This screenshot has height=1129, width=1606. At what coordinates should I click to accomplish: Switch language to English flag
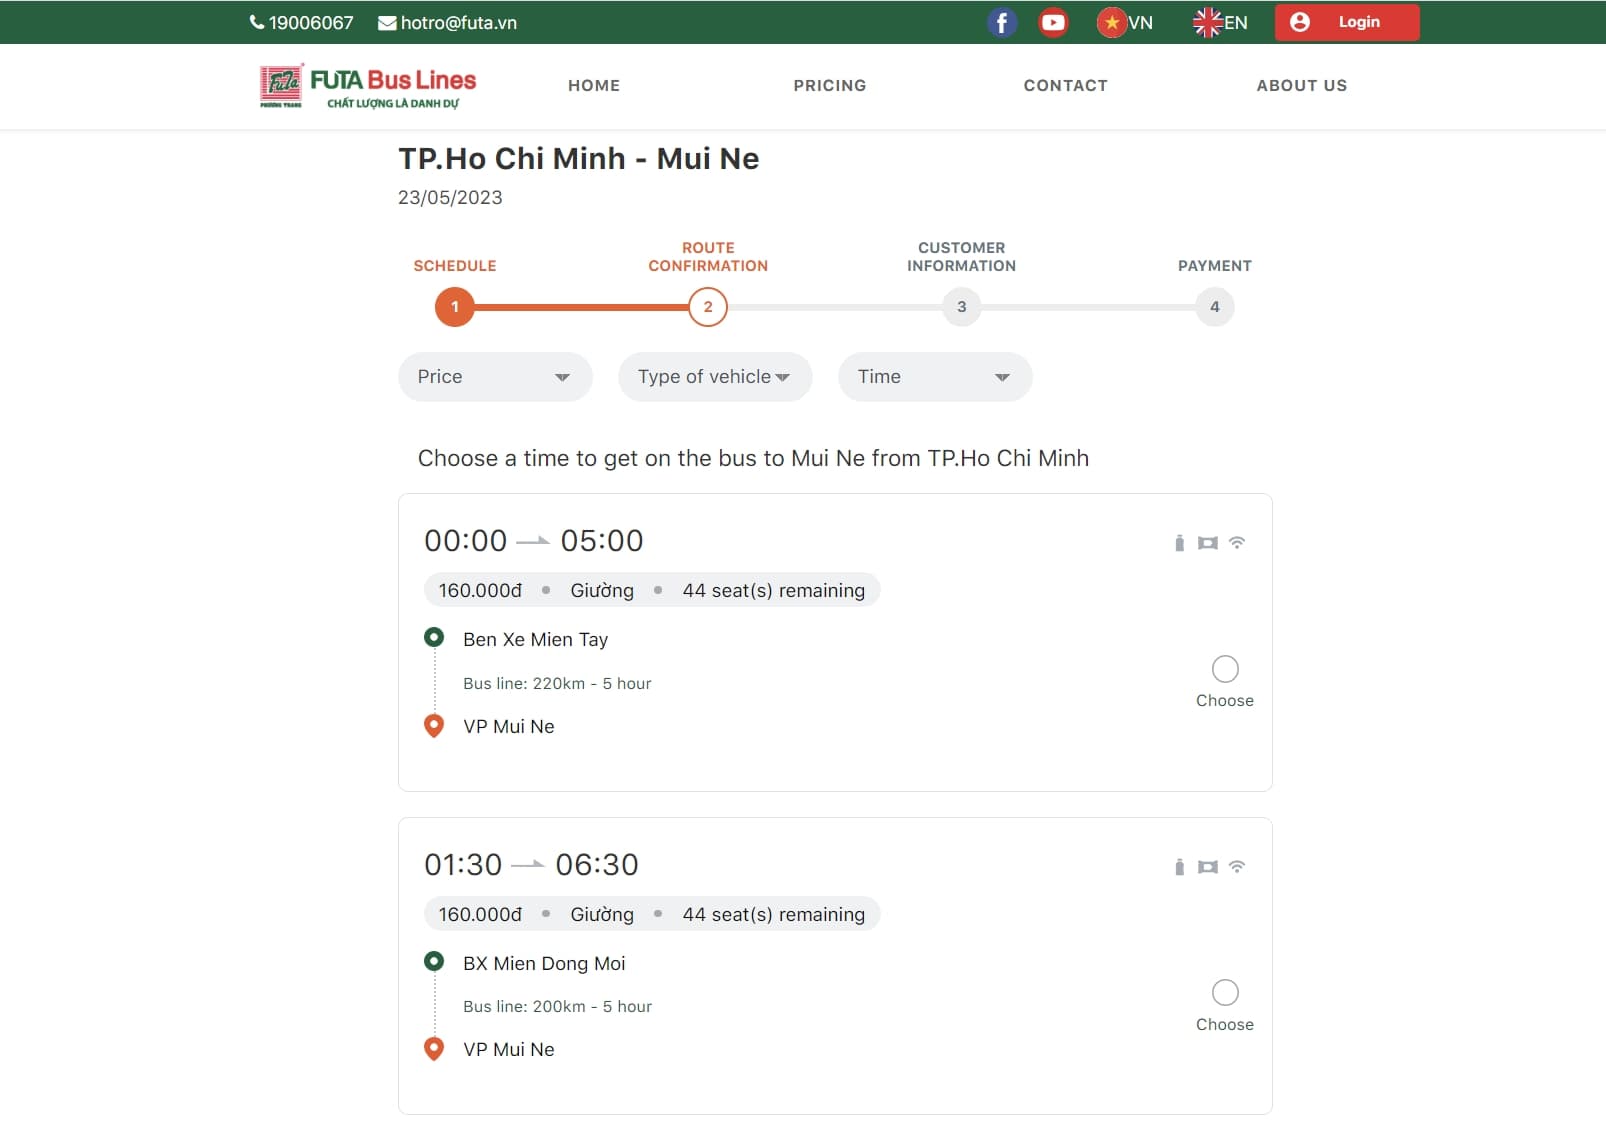coord(1207,22)
